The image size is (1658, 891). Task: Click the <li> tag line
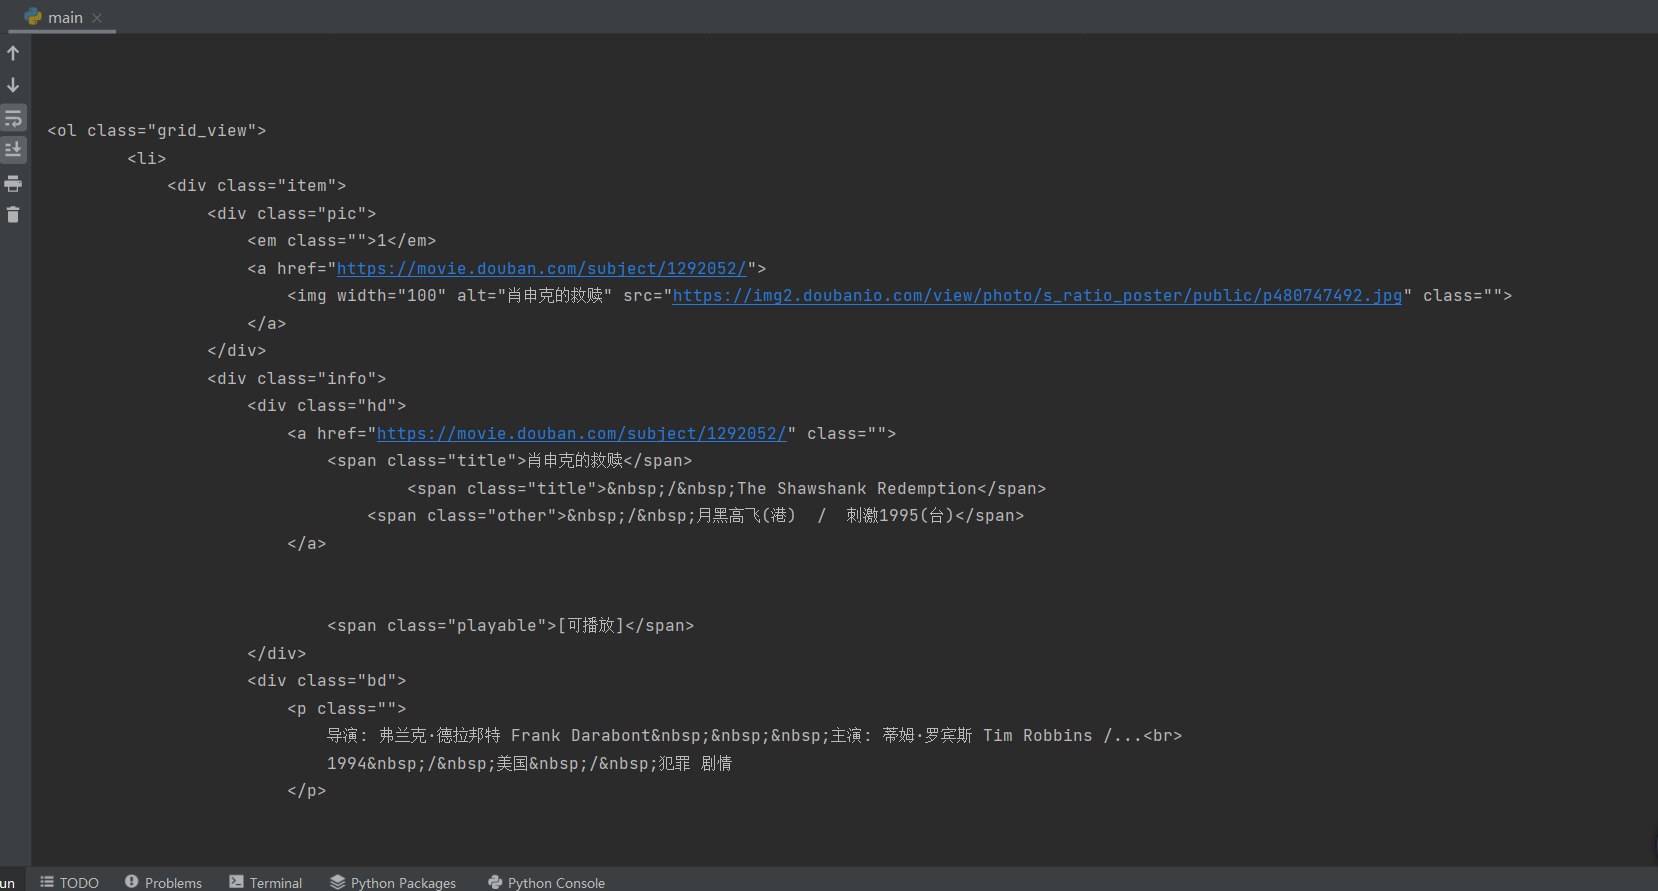tap(147, 158)
